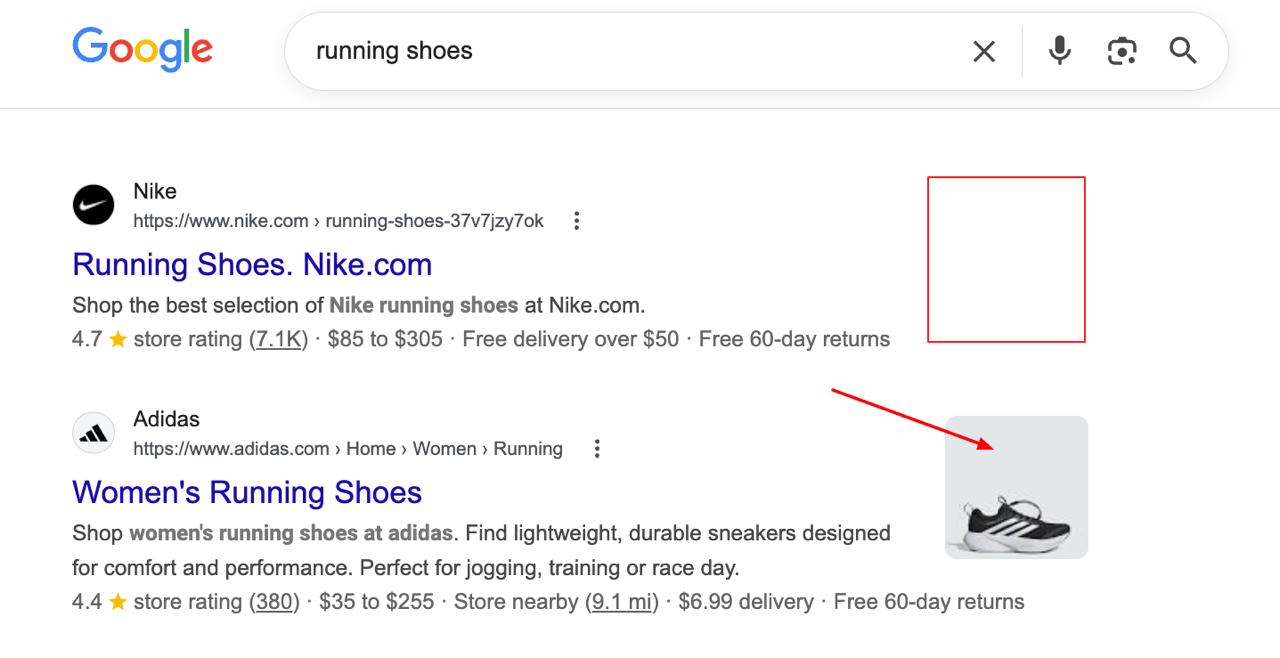Open Google Lens image search
This screenshot has width=1280, height=658.
point(1121,51)
